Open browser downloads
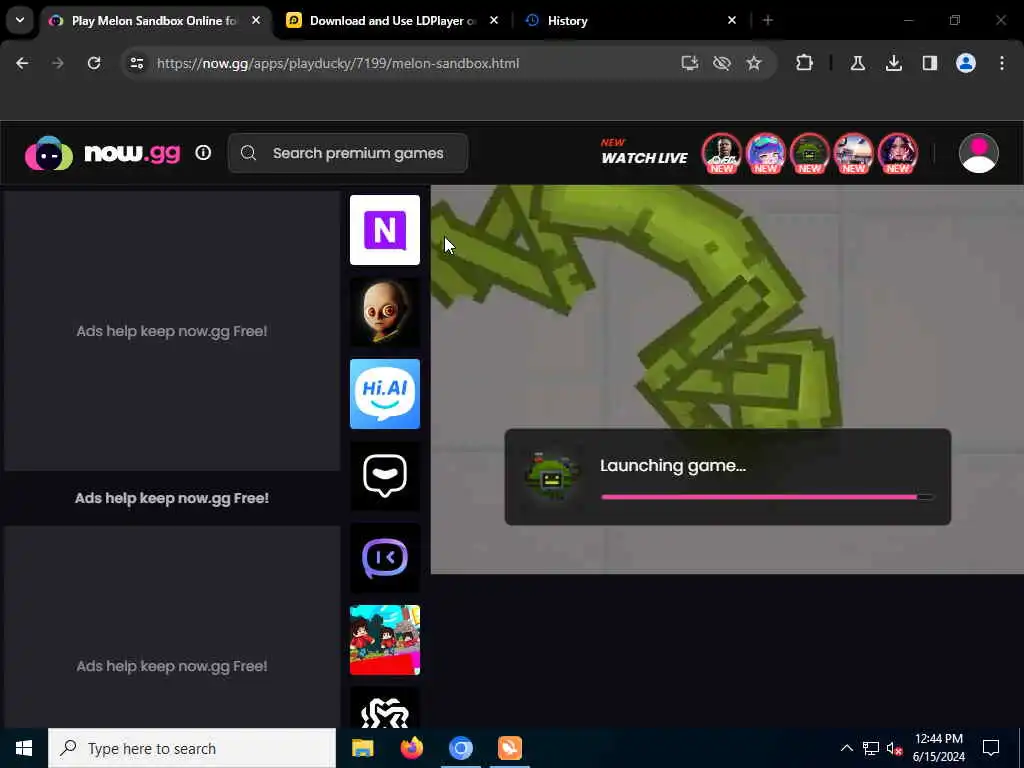The height and width of the screenshot is (768, 1024). pyautogui.click(x=893, y=63)
